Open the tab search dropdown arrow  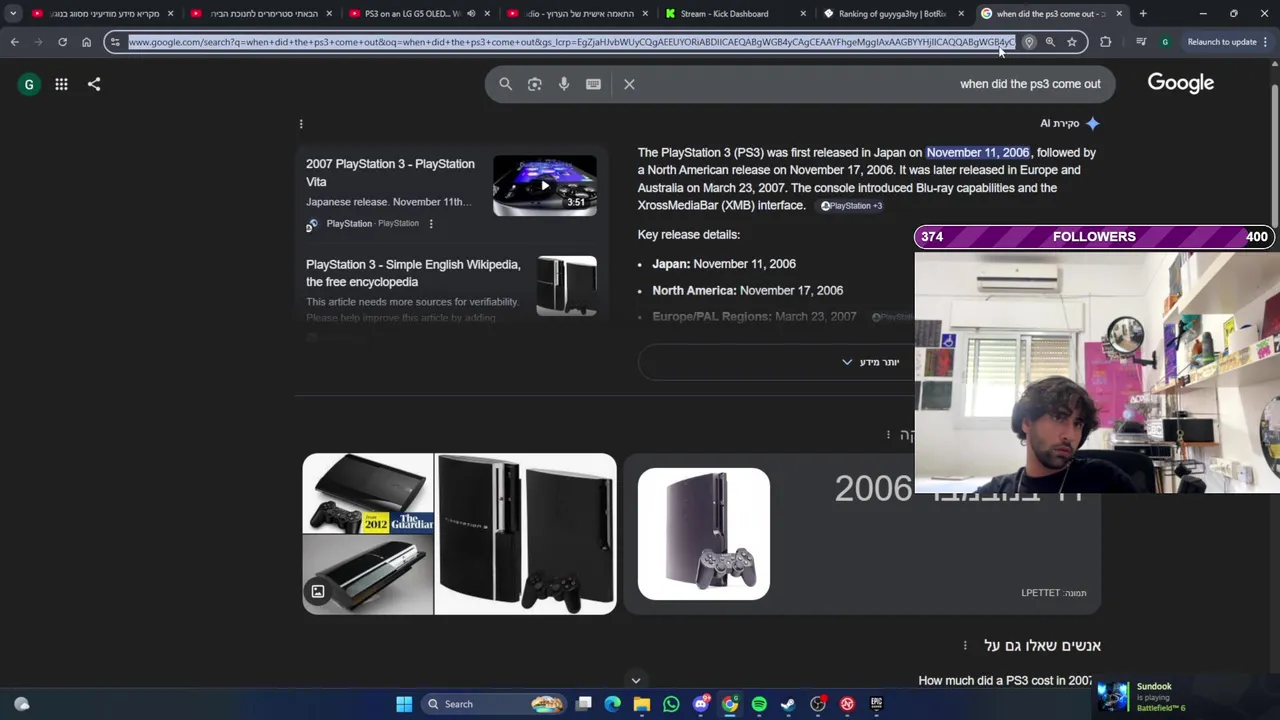13,14
